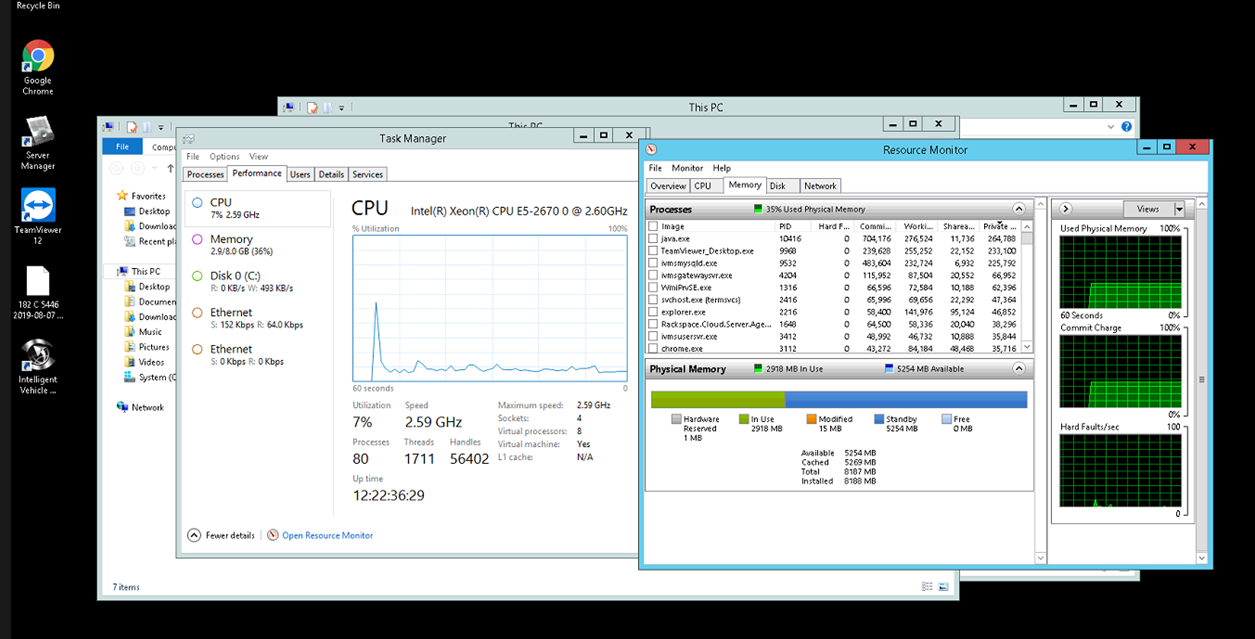Check the WmiPrvSE.exe checkbox
Screen dimensions: 1255x639
click(x=653, y=287)
